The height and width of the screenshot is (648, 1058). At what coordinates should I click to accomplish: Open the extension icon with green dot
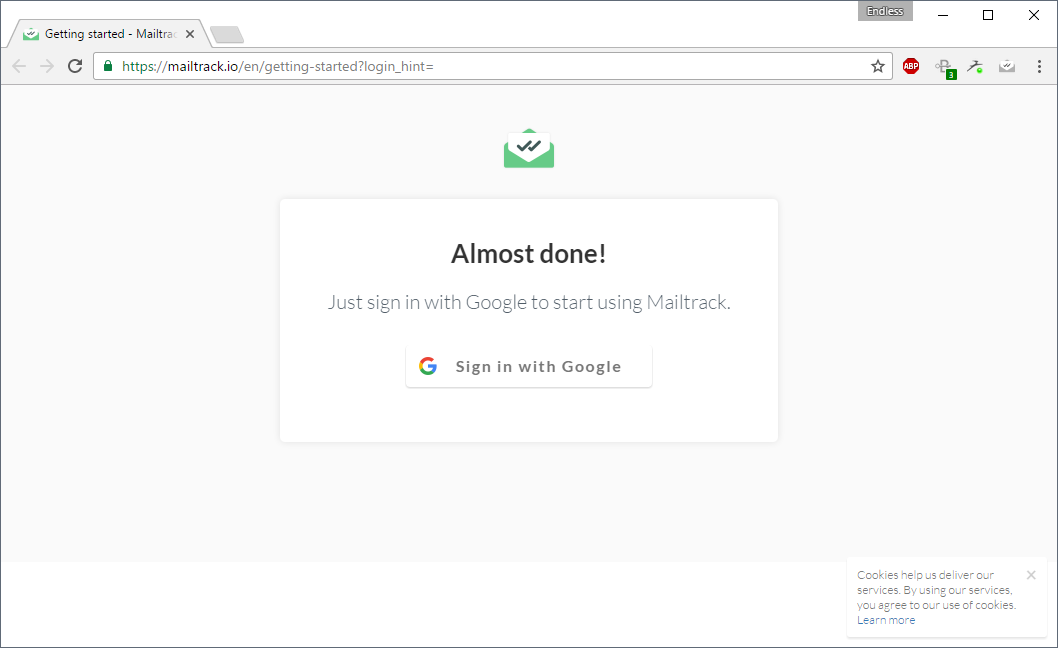coord(975,66)
